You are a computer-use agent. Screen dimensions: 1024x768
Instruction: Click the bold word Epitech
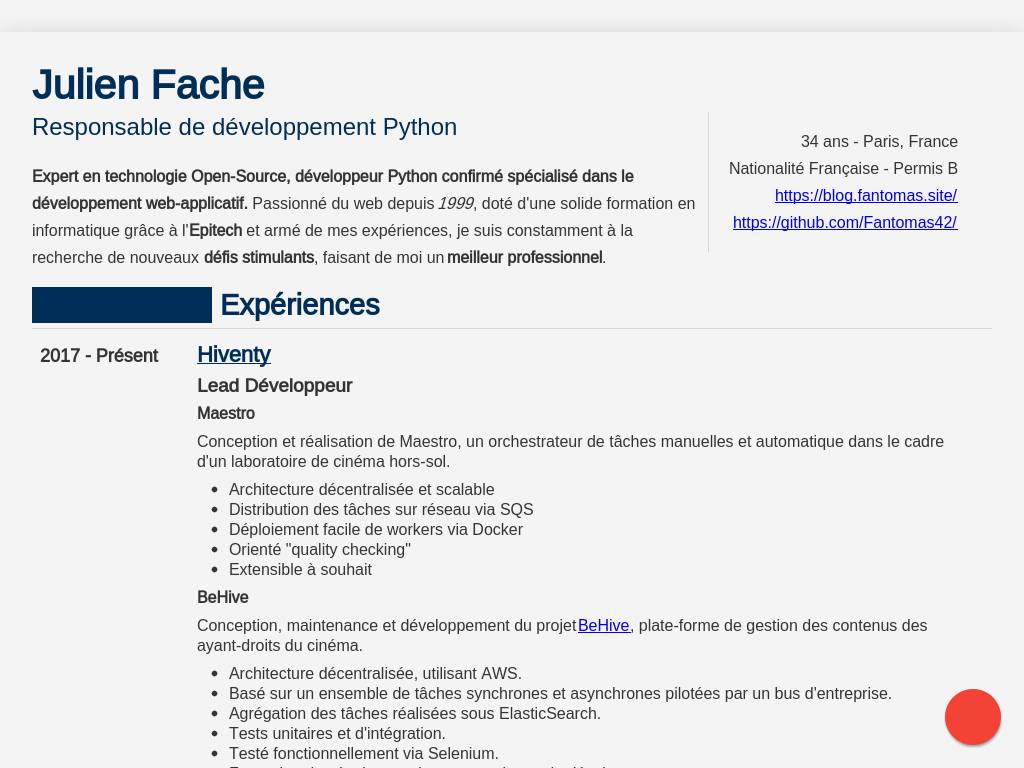(216, 231)
